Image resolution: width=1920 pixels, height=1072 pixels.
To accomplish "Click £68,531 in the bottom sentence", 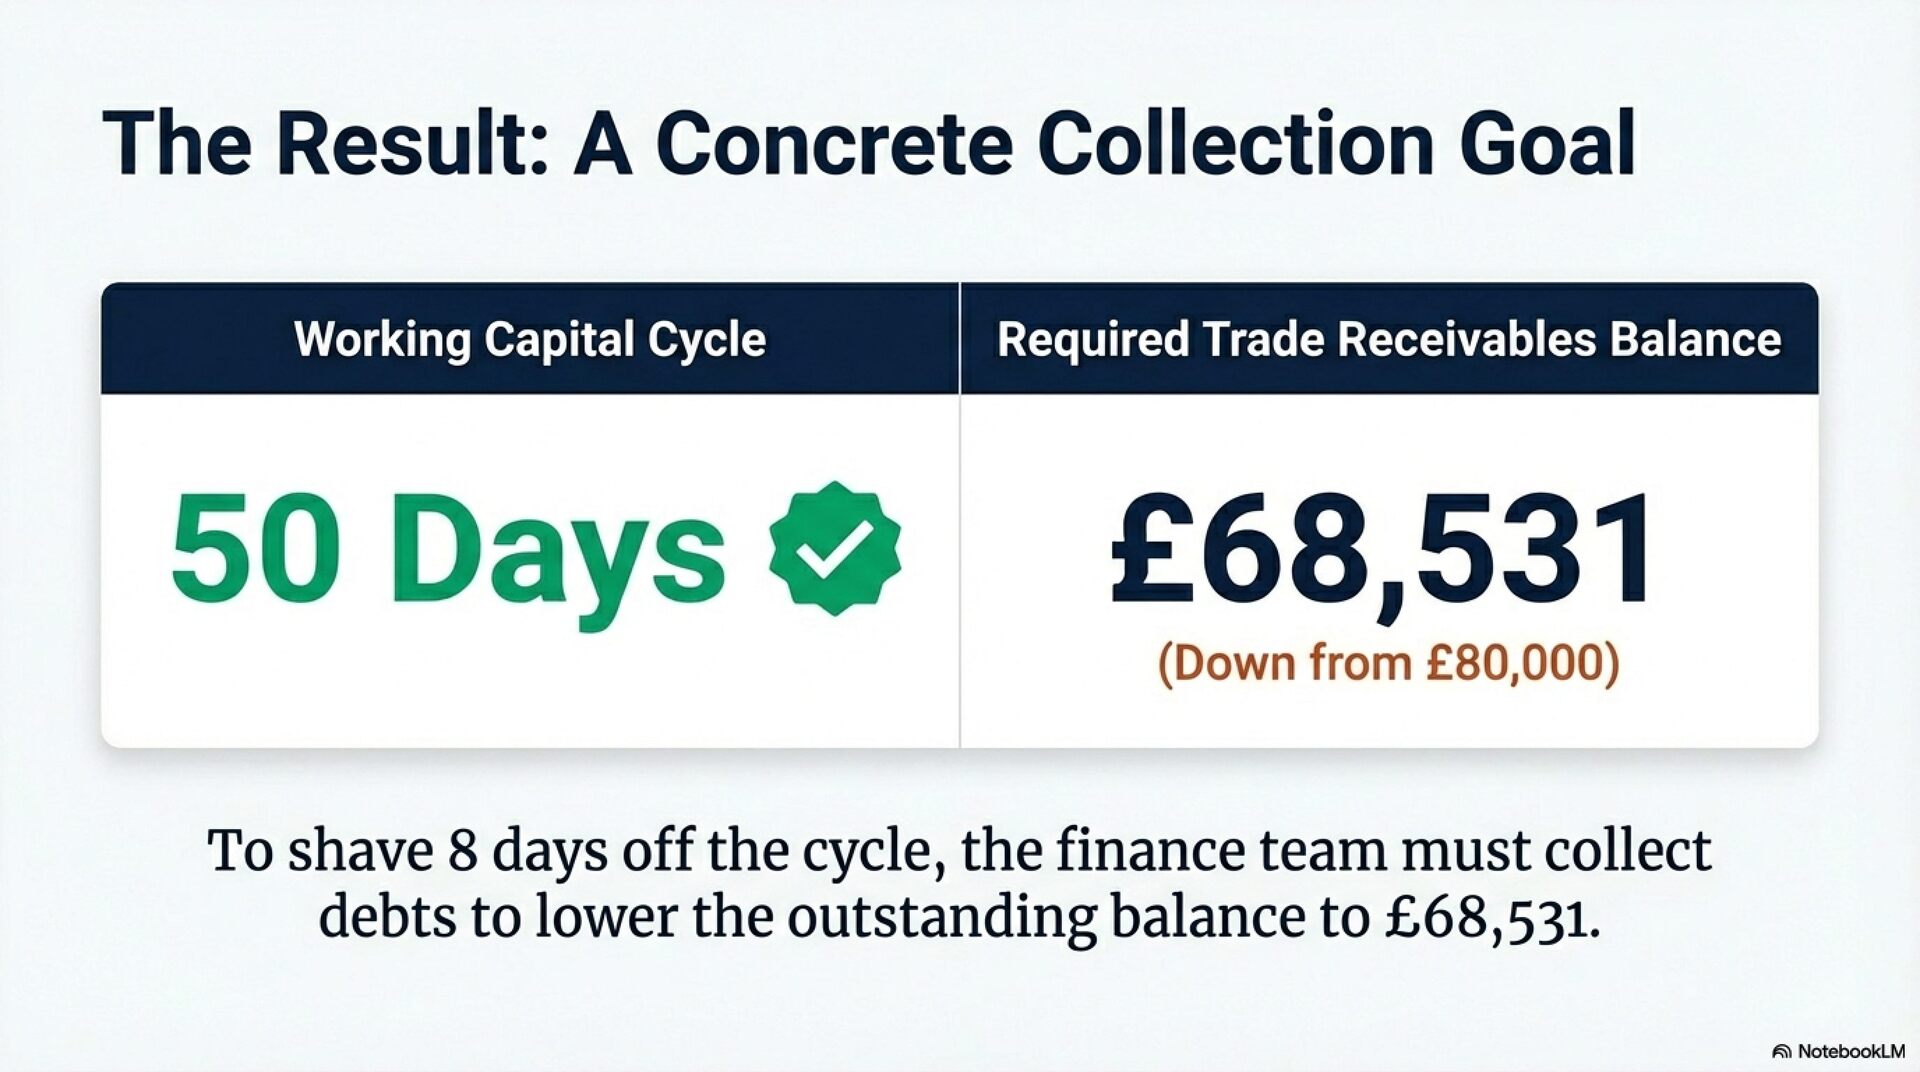I will tap(1491, 917).
